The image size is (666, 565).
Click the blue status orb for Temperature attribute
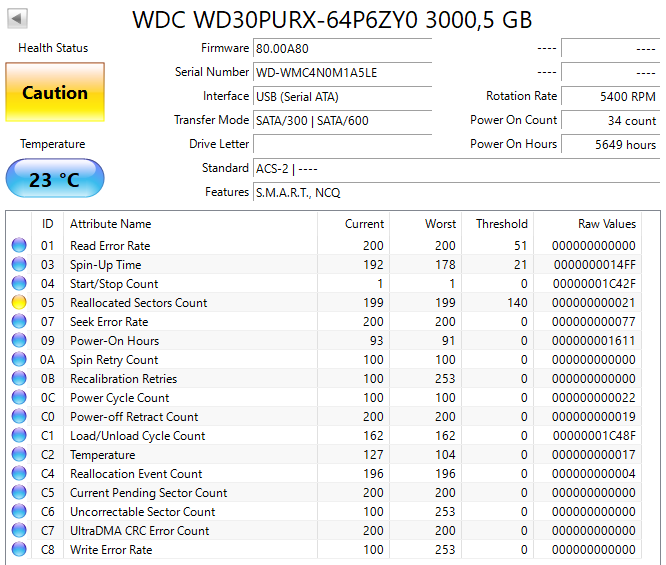pyautogui.click(x=19, y=455)
